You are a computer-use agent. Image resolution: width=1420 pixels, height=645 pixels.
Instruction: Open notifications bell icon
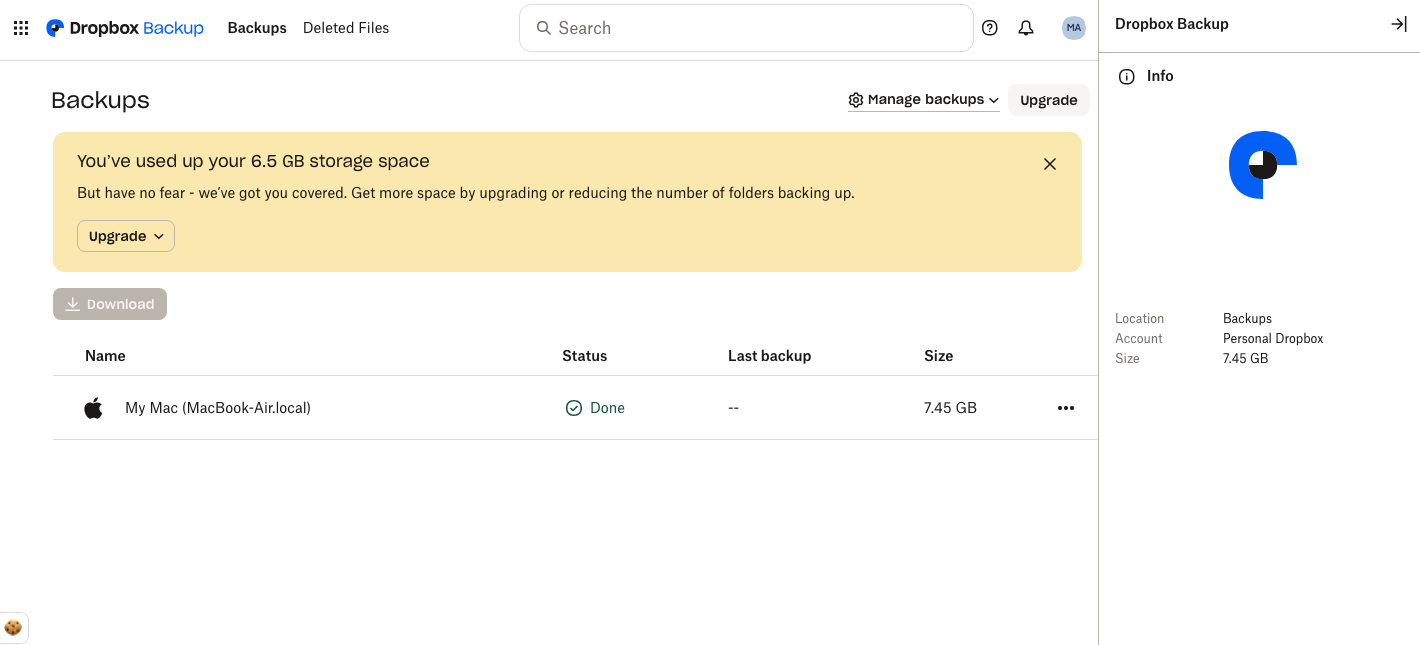point(1025,28)
